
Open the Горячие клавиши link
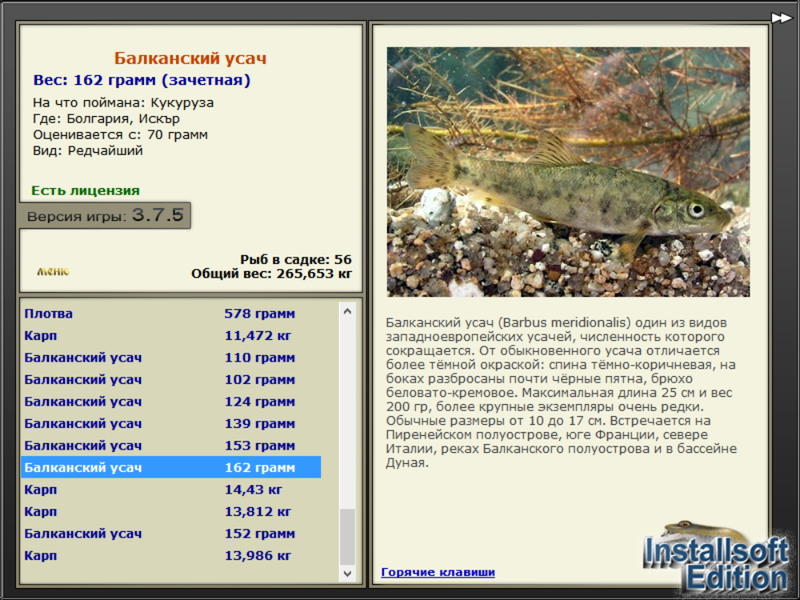click(438, 572)
